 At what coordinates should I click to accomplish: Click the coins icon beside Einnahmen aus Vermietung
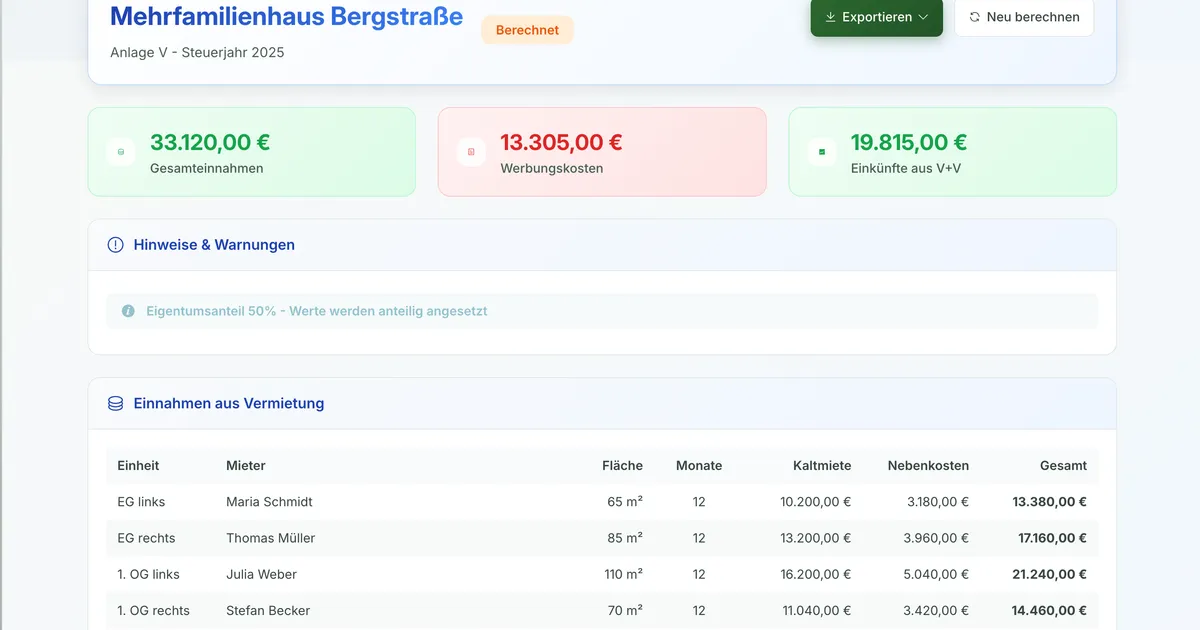115,404
